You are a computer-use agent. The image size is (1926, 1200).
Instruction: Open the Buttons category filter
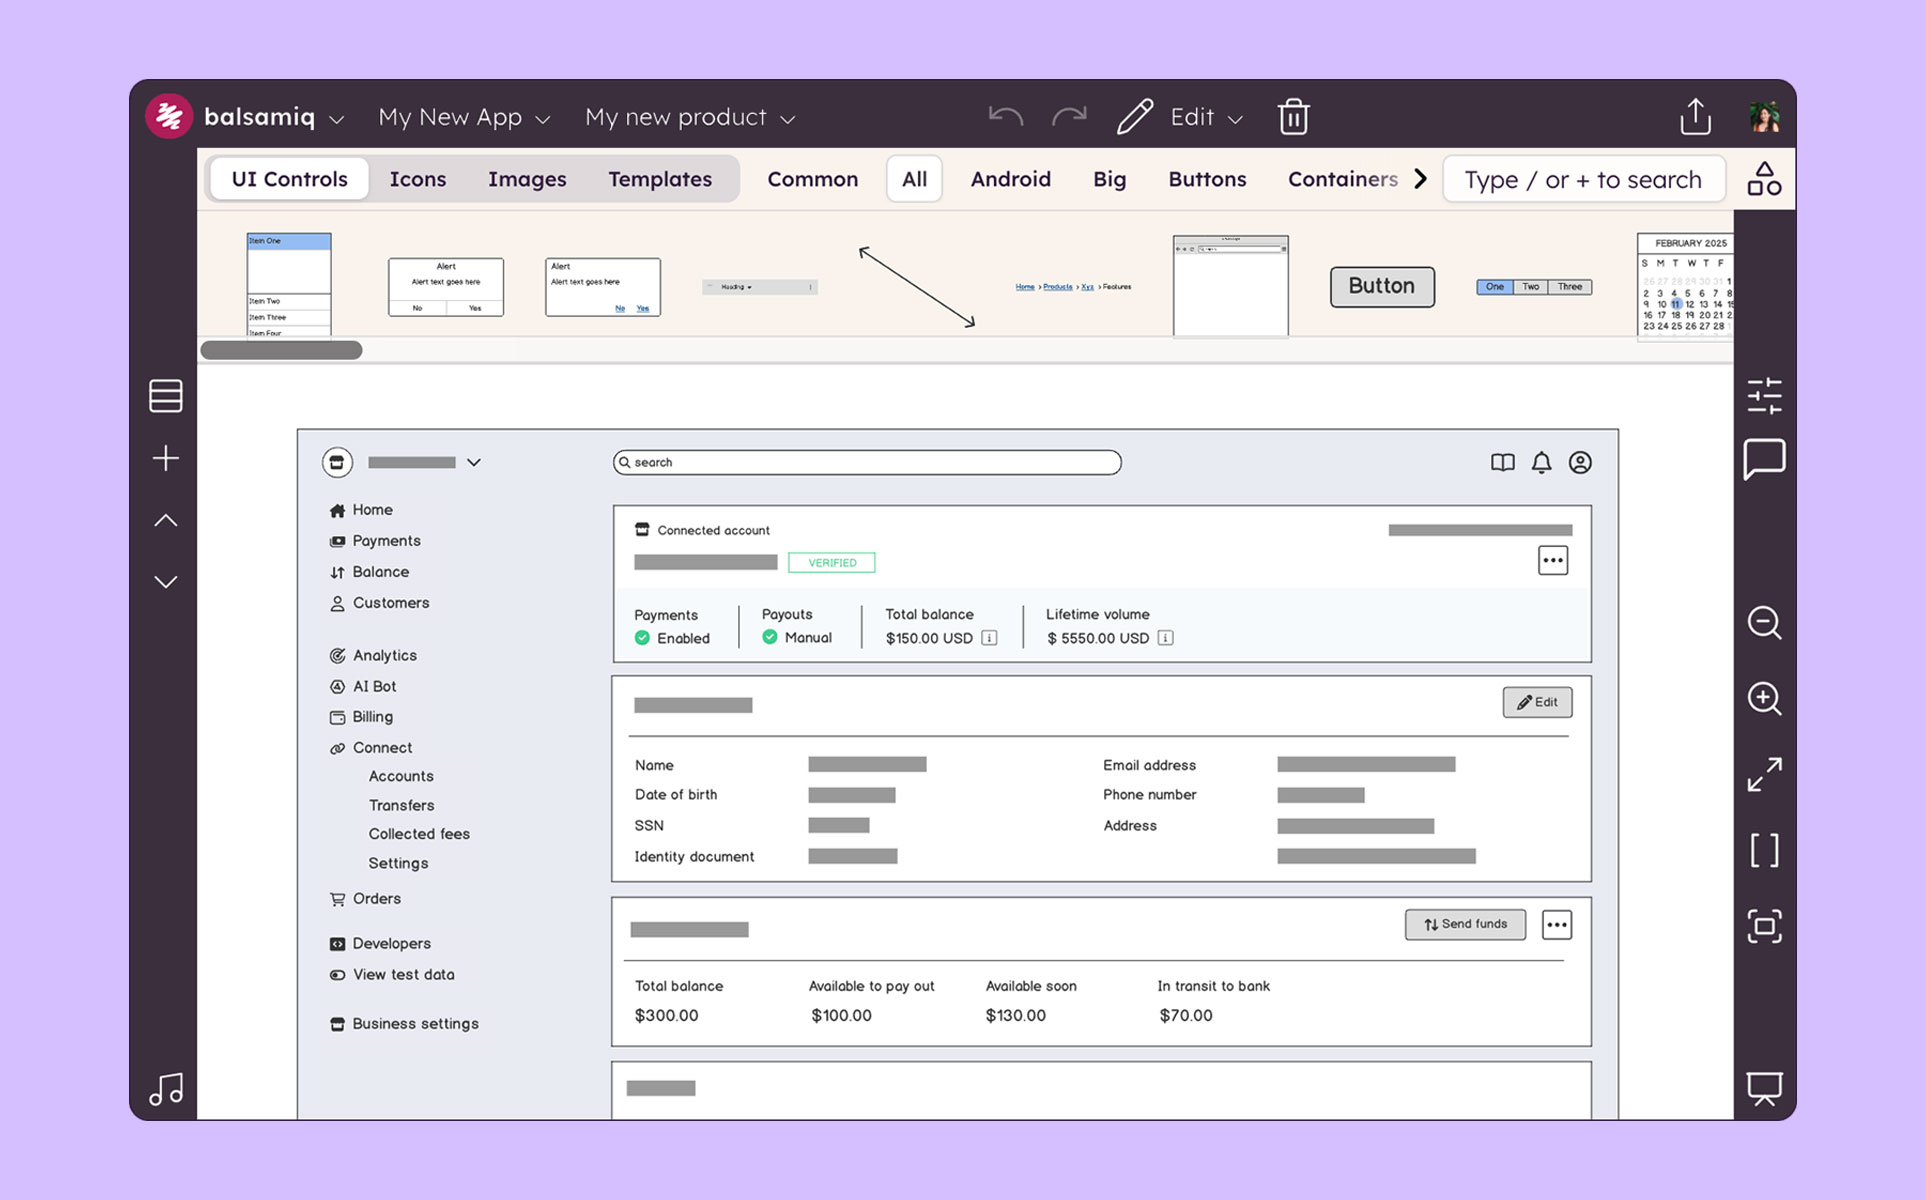tap(1206, 179)
